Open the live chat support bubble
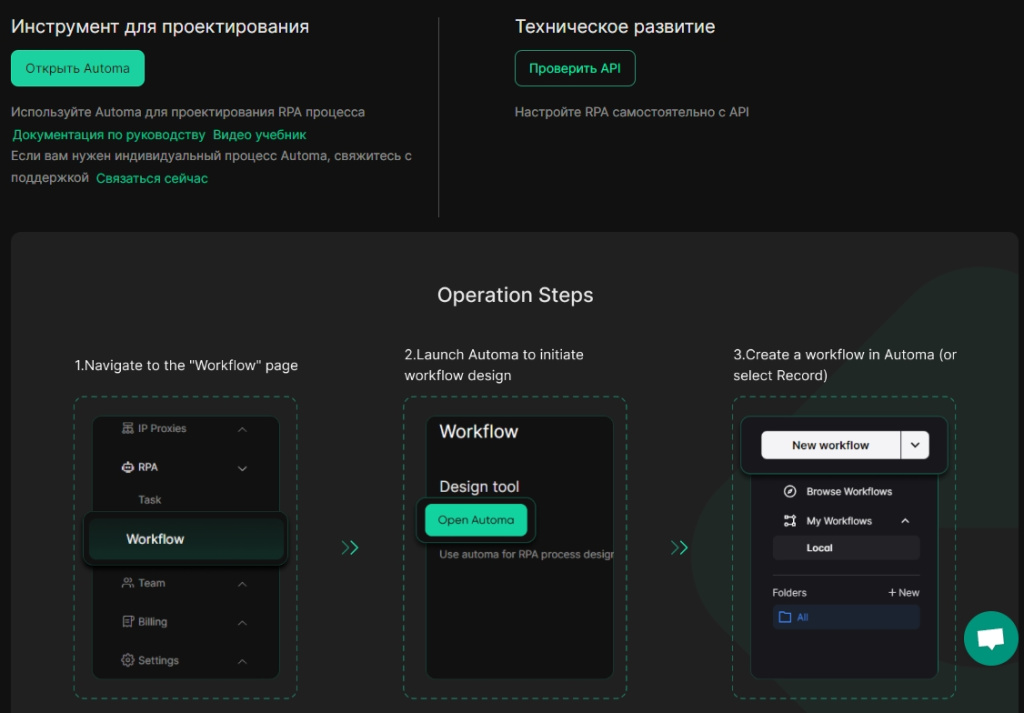 [x=991, y=639]
